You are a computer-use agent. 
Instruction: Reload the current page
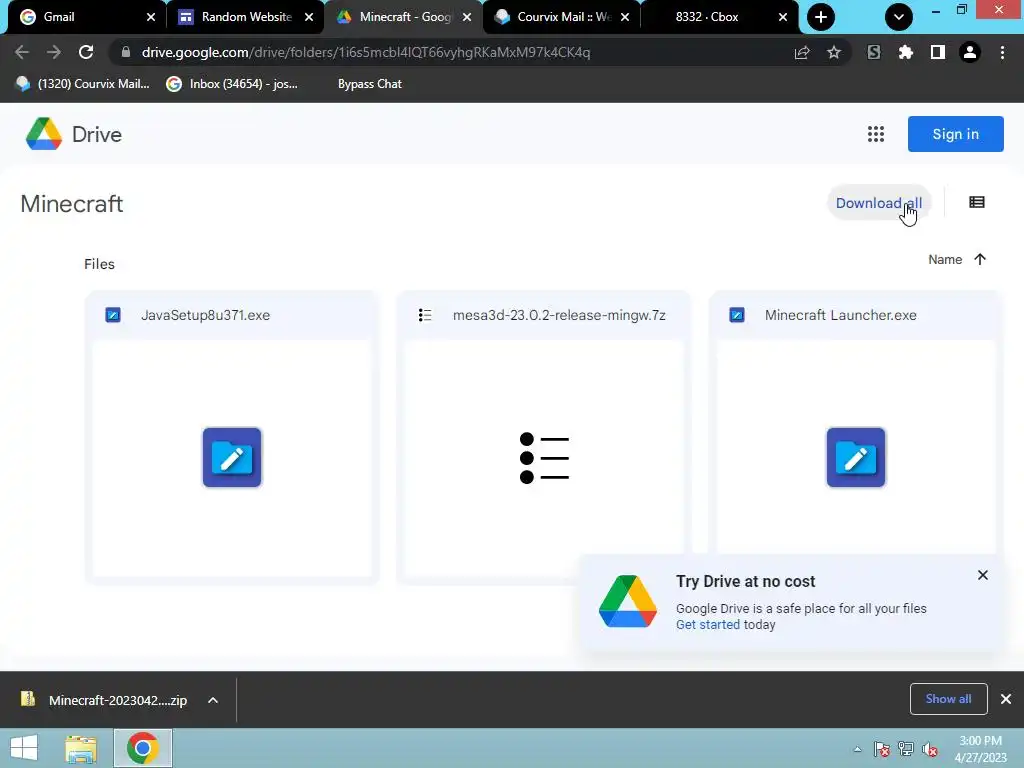86,52
